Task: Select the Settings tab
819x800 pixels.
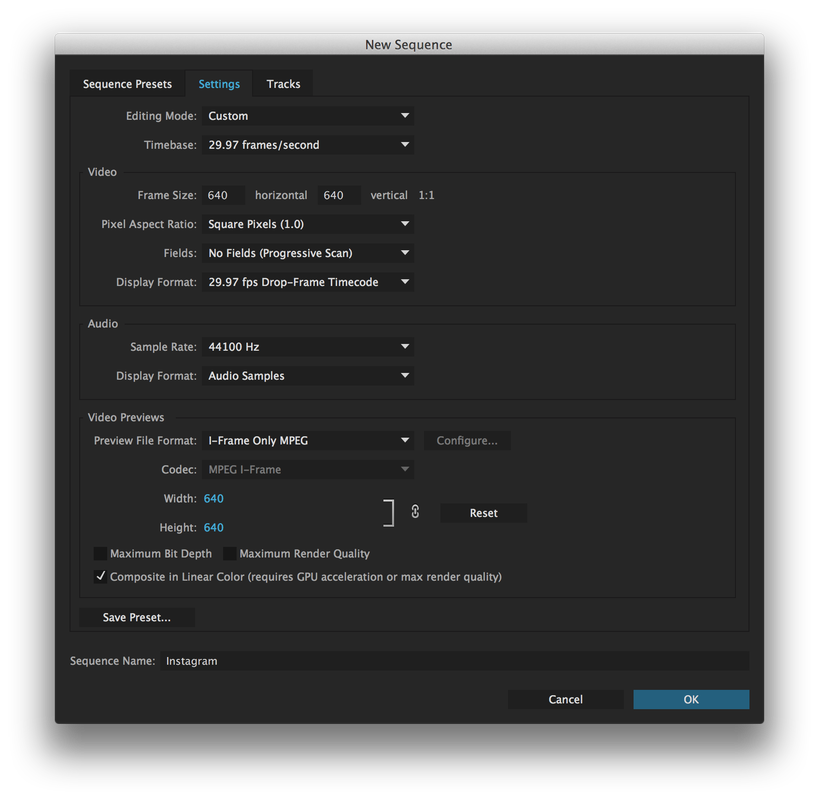Action: click(x=219, y=84)
